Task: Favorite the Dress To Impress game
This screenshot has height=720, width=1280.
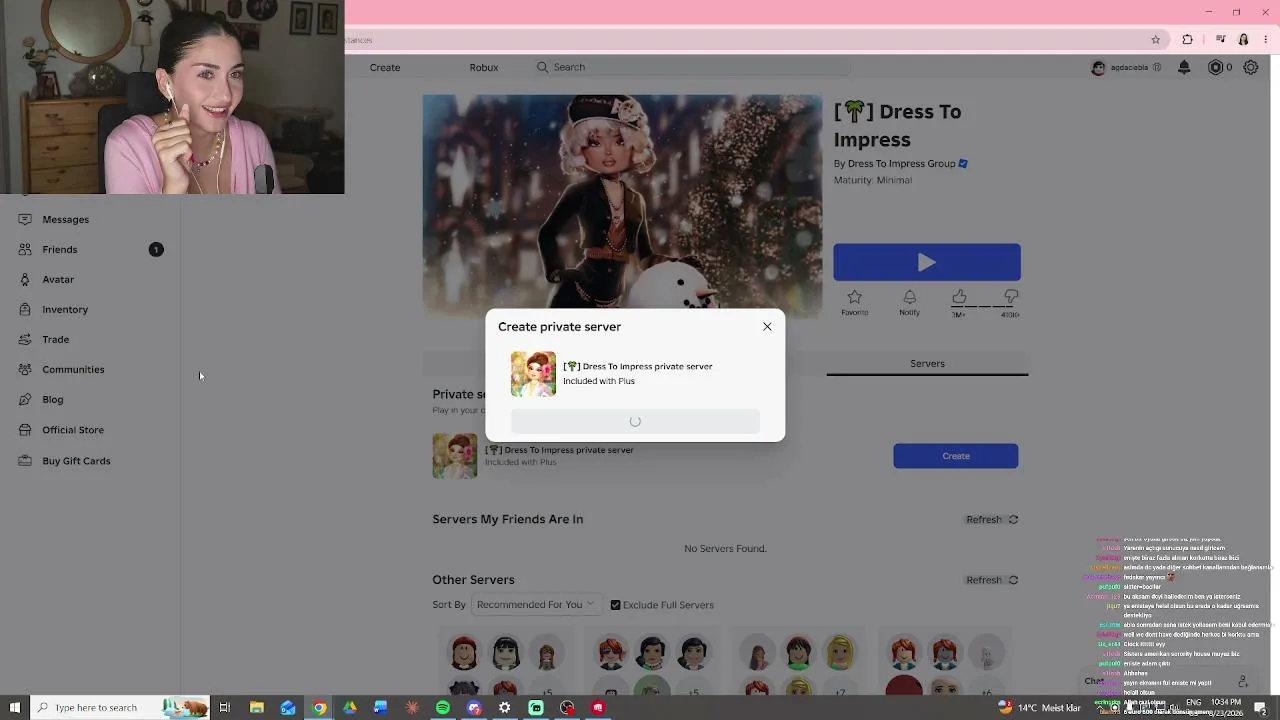Action: (855, 302)
